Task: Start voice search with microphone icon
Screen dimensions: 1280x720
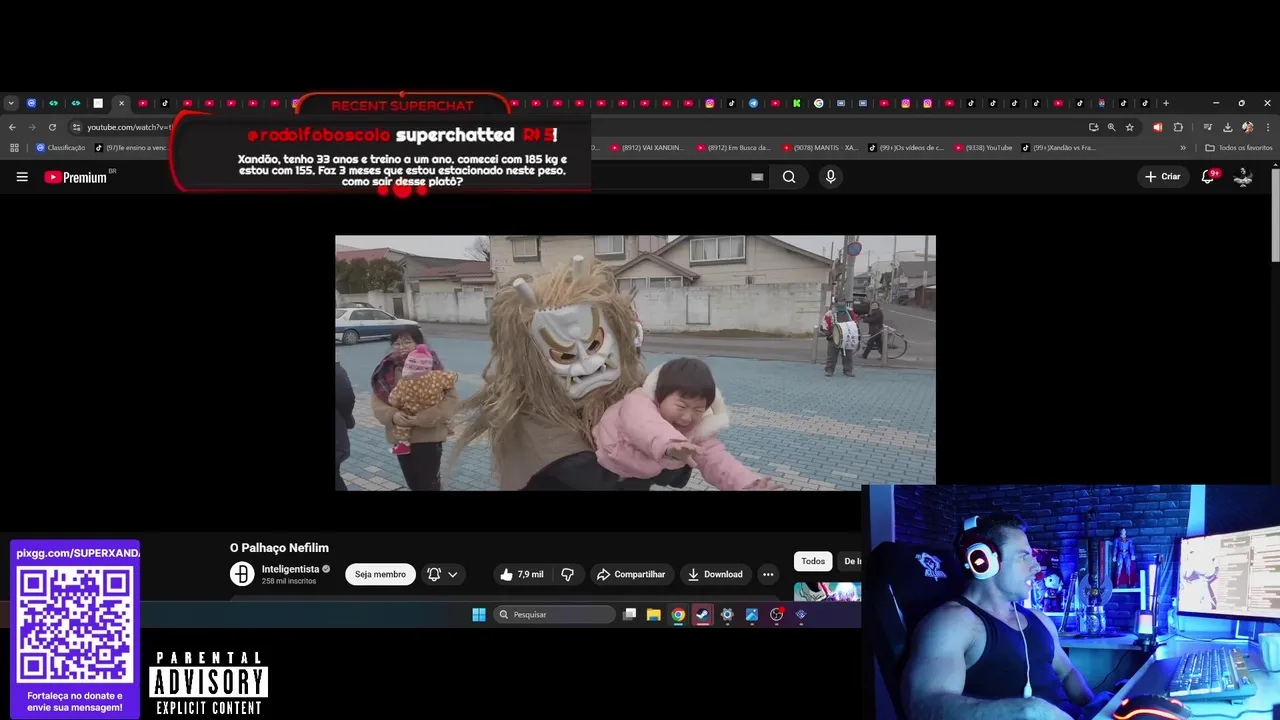Action: coord(830,177)
